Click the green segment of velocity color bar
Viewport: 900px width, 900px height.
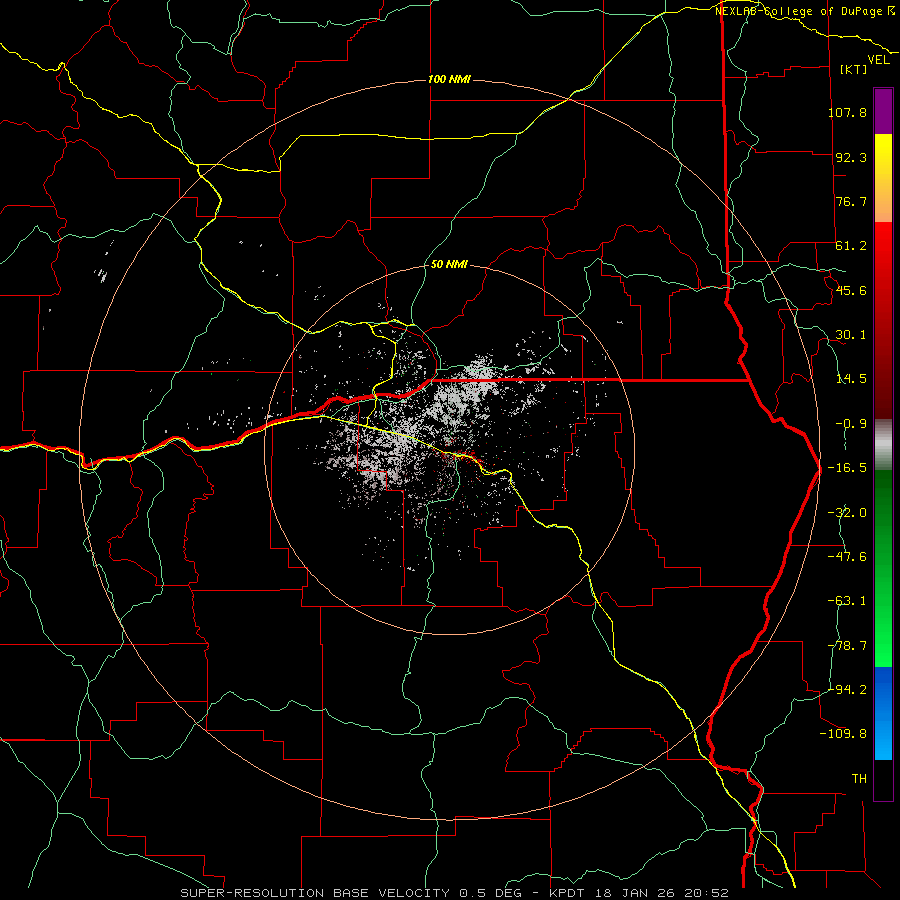tap(883, 568)
